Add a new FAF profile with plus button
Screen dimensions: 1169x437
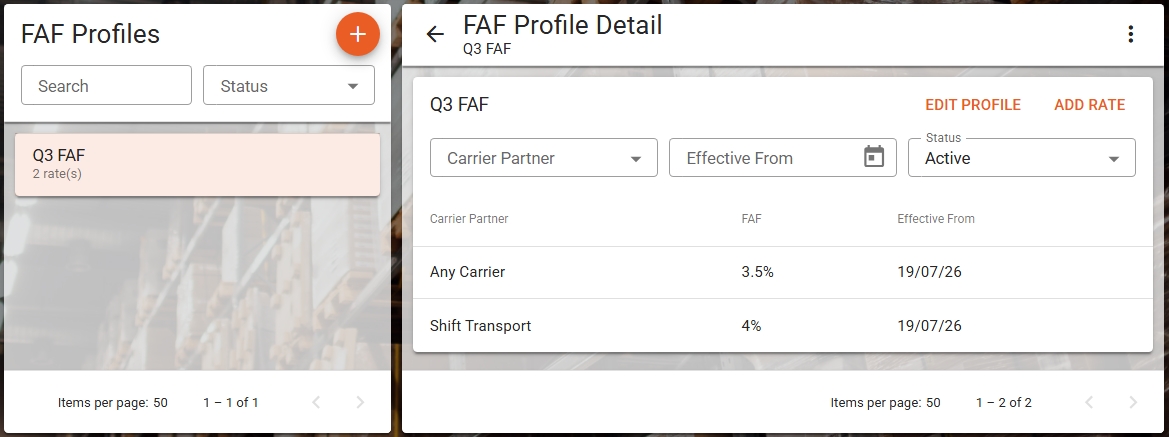point(358,34)
